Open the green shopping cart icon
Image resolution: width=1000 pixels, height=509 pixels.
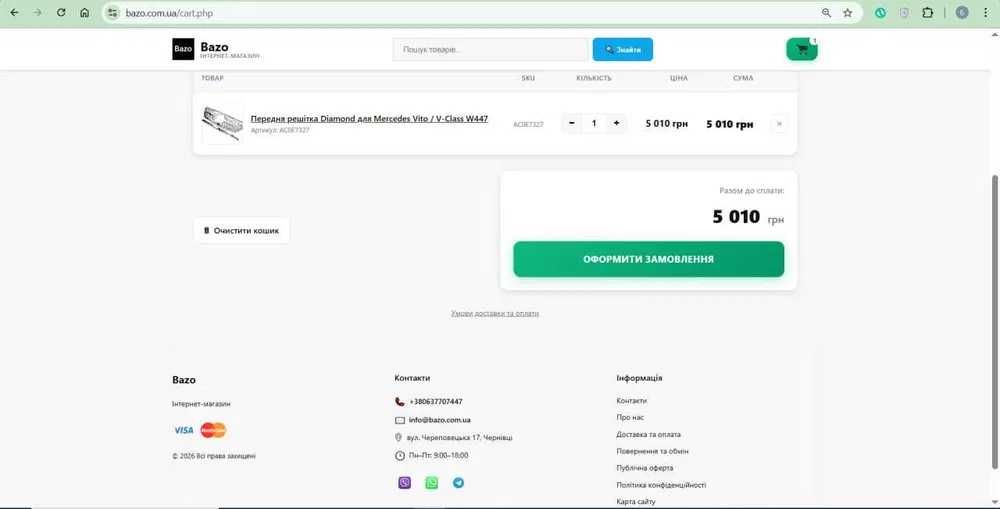tap(802, 49)
